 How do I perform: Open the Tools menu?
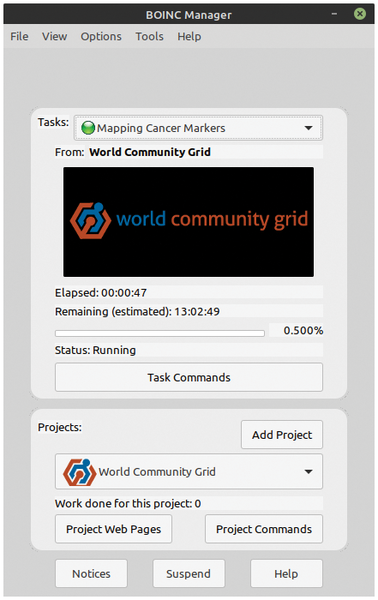pyautogui.click(x=150, y=36)
